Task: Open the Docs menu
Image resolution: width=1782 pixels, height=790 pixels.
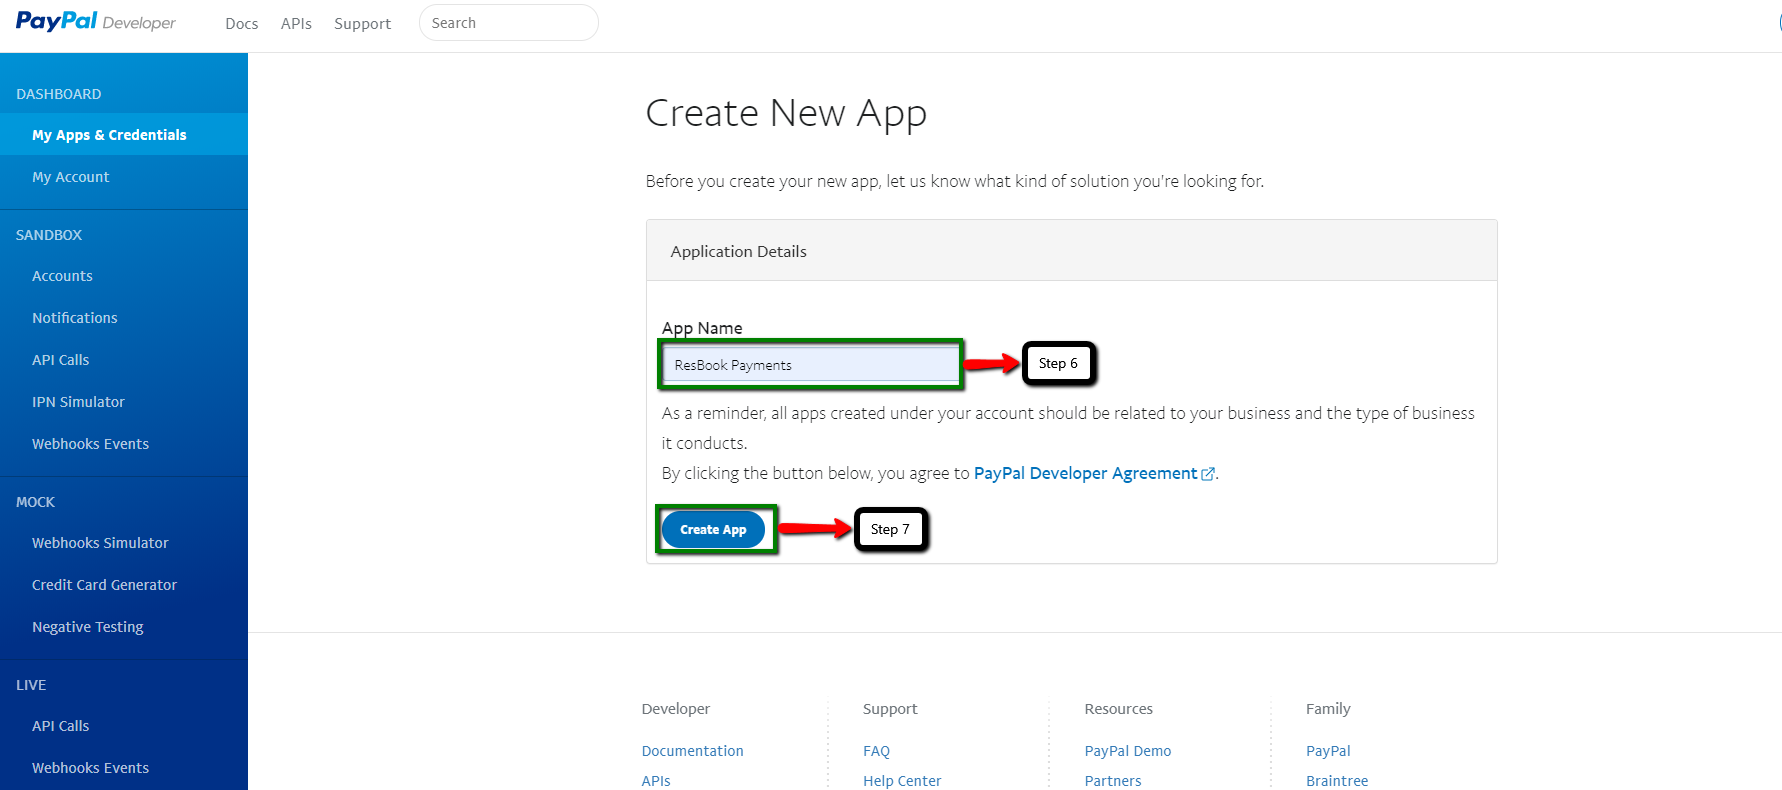Action: click(242, 23)
